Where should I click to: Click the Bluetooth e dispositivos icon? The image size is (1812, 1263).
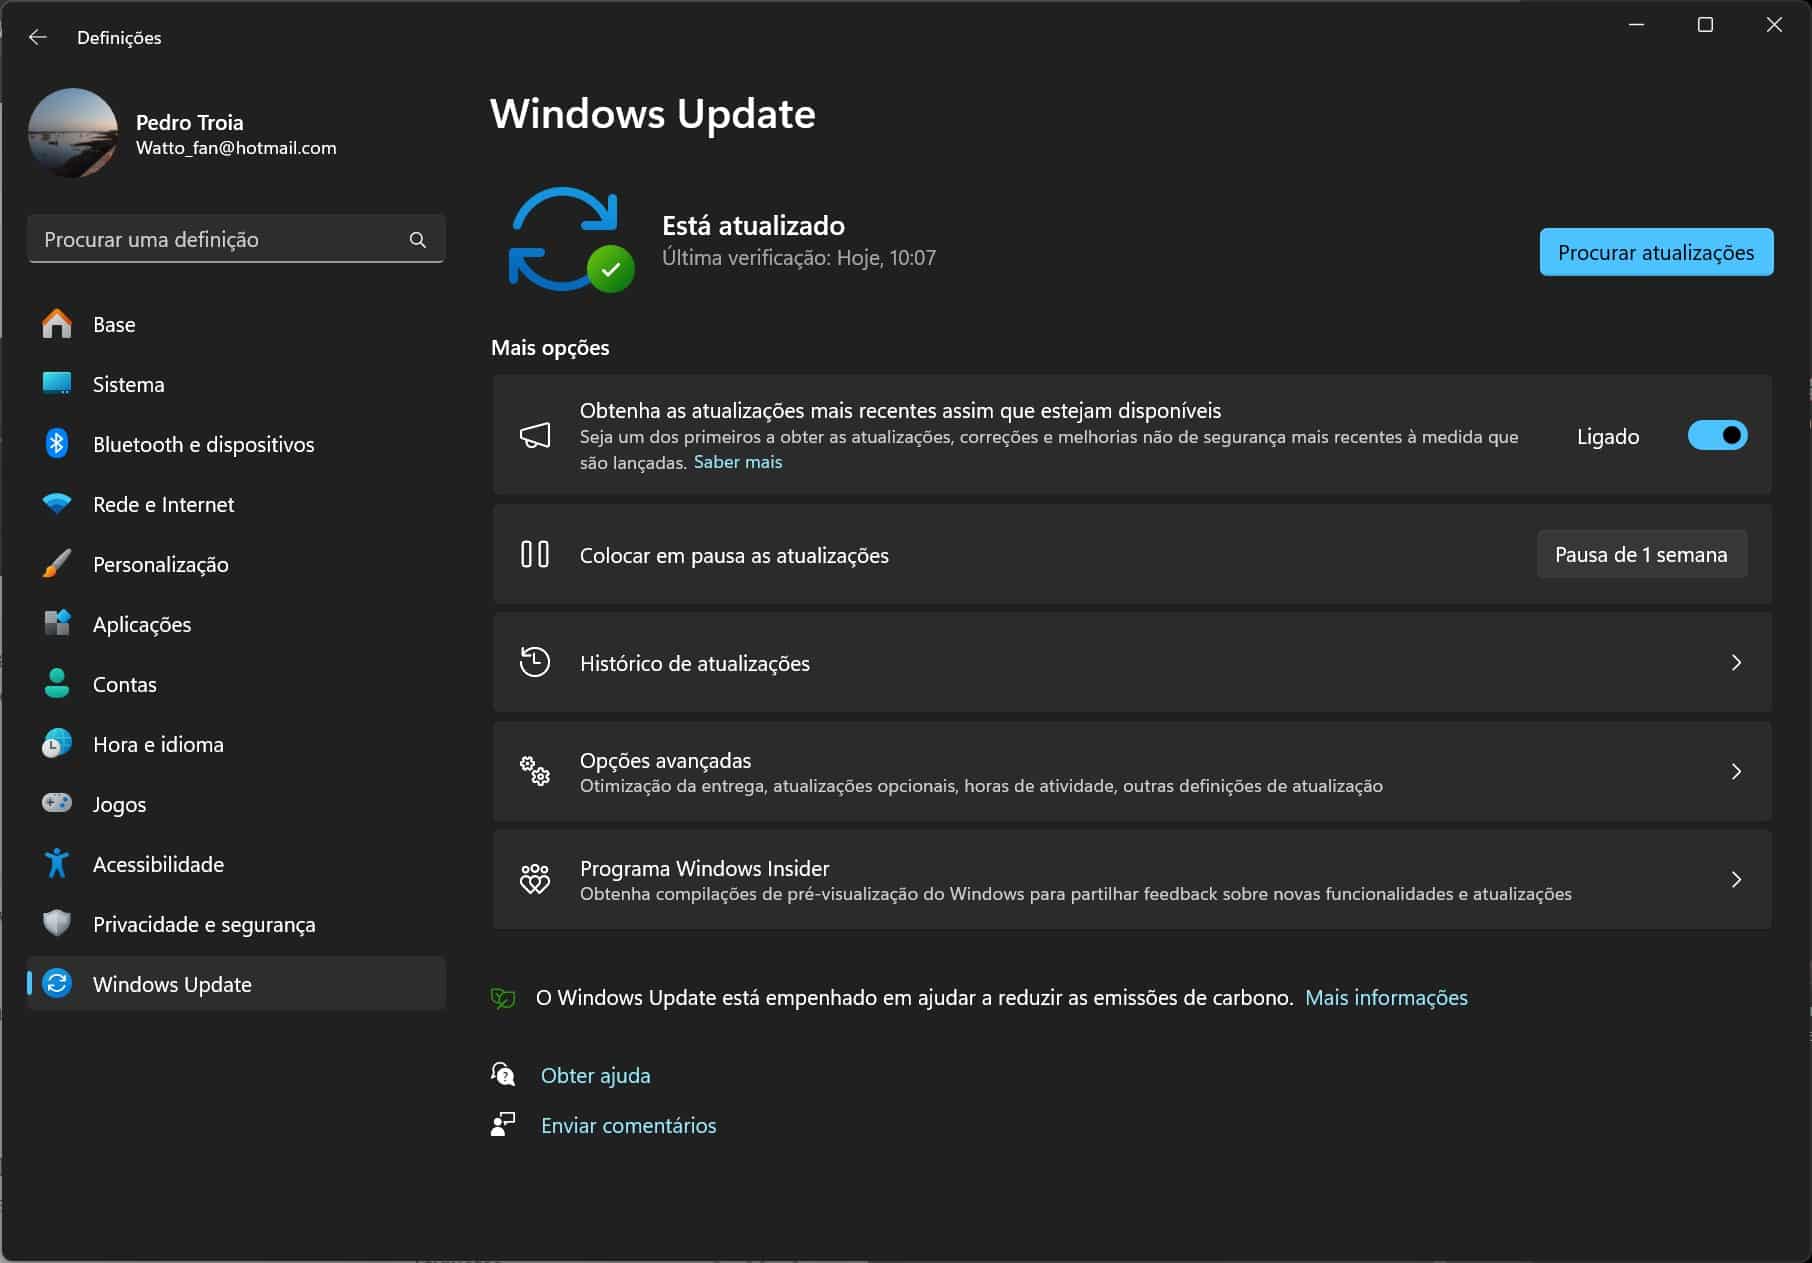[x=57, y=444]
